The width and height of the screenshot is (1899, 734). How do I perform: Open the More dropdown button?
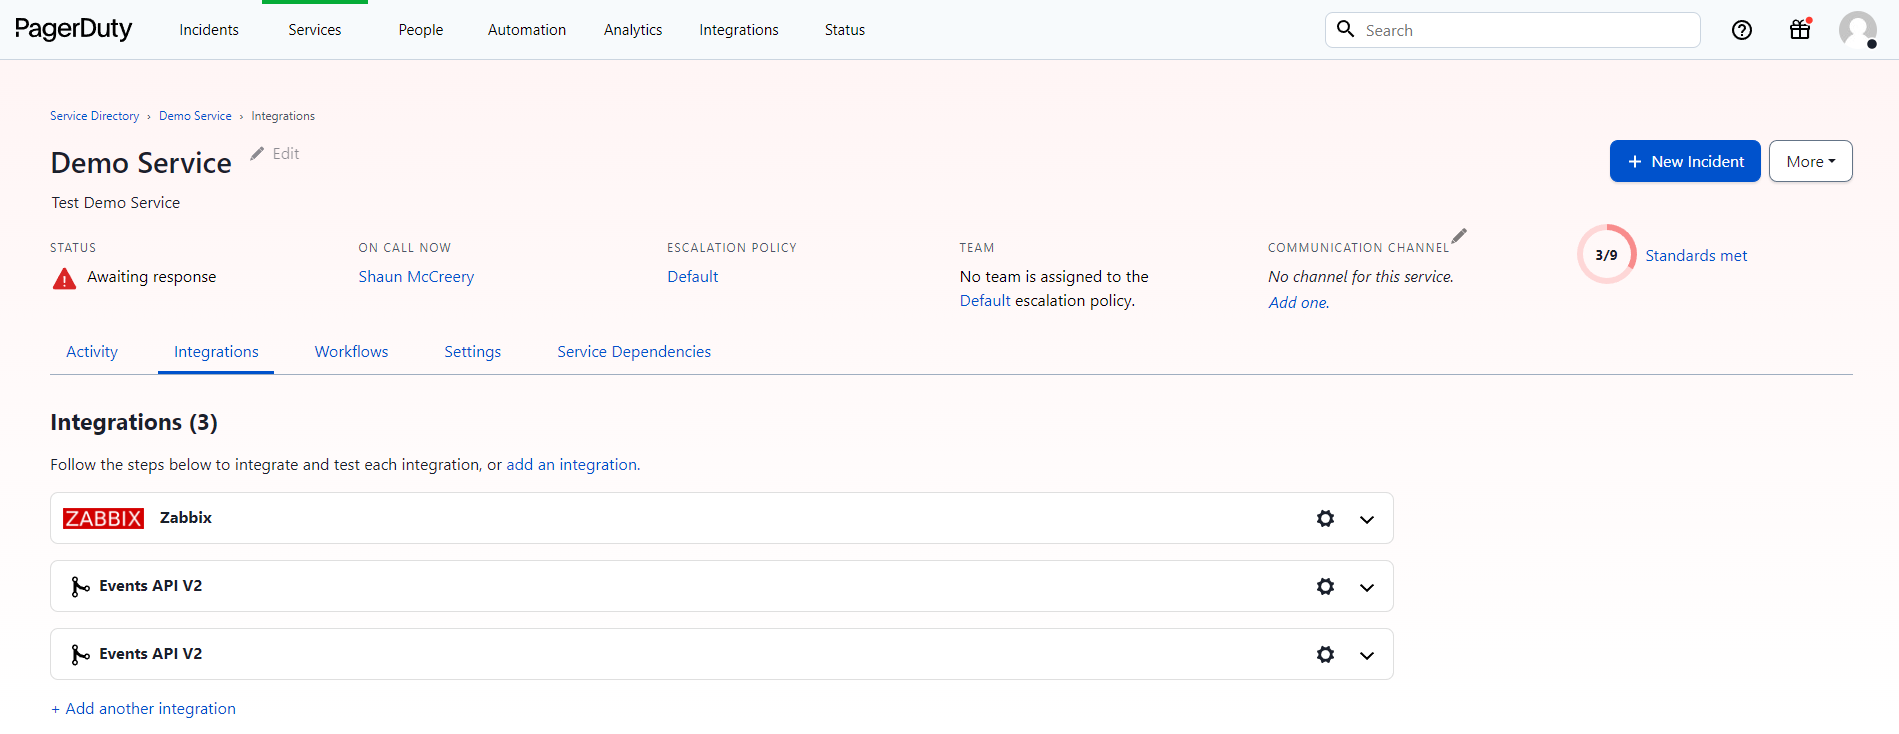pos(1810,161)
